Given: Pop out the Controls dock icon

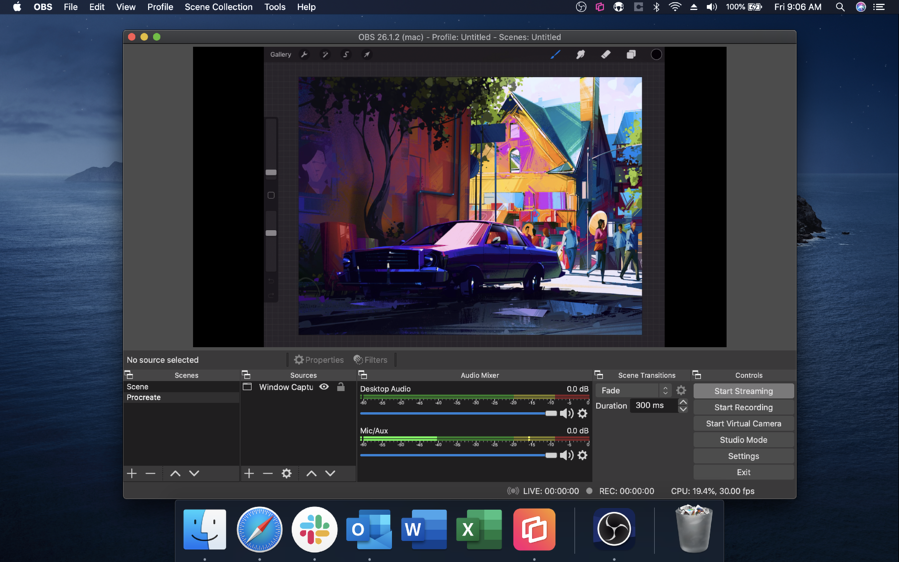Looking at the screenshot, I should pos(697,375).
